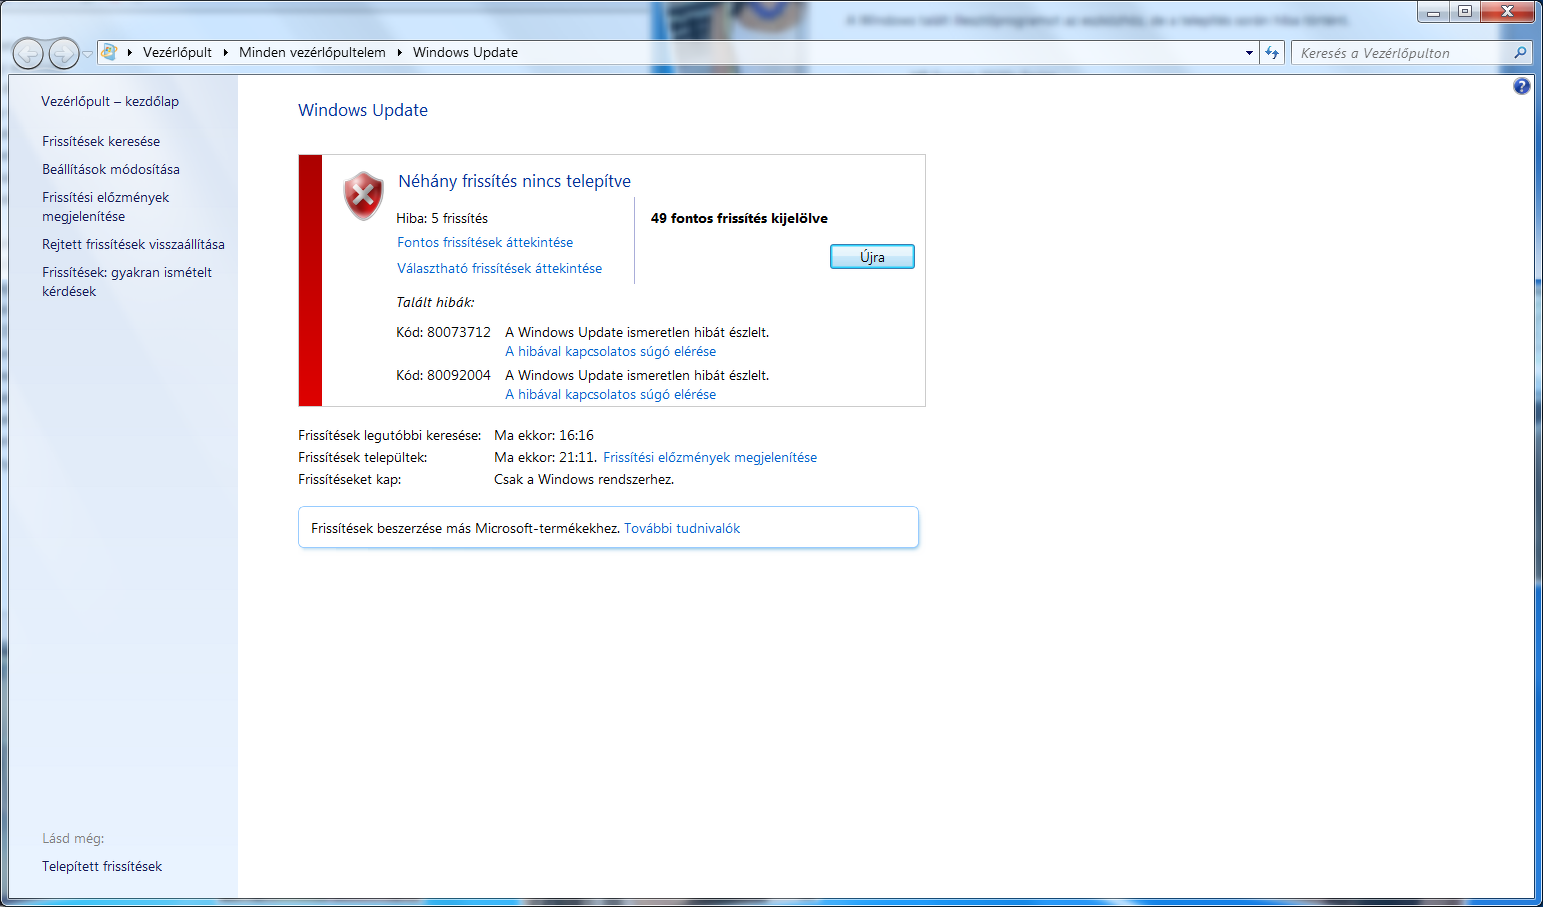Screen dimensions: 1543x907
Task: Click Rejtett frissítések visszaállítása link
Action: 133,244
